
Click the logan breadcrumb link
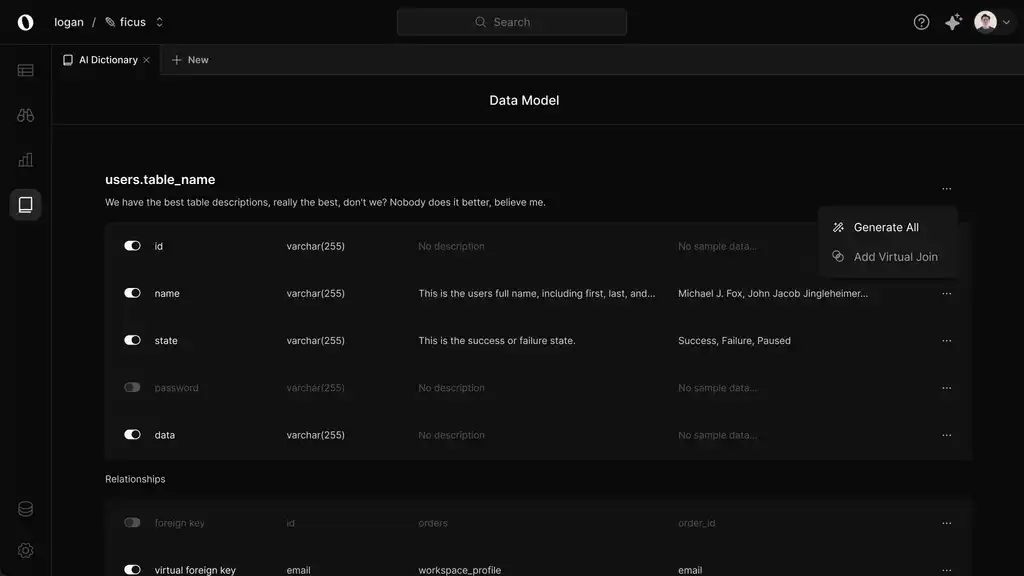[68, 21]
